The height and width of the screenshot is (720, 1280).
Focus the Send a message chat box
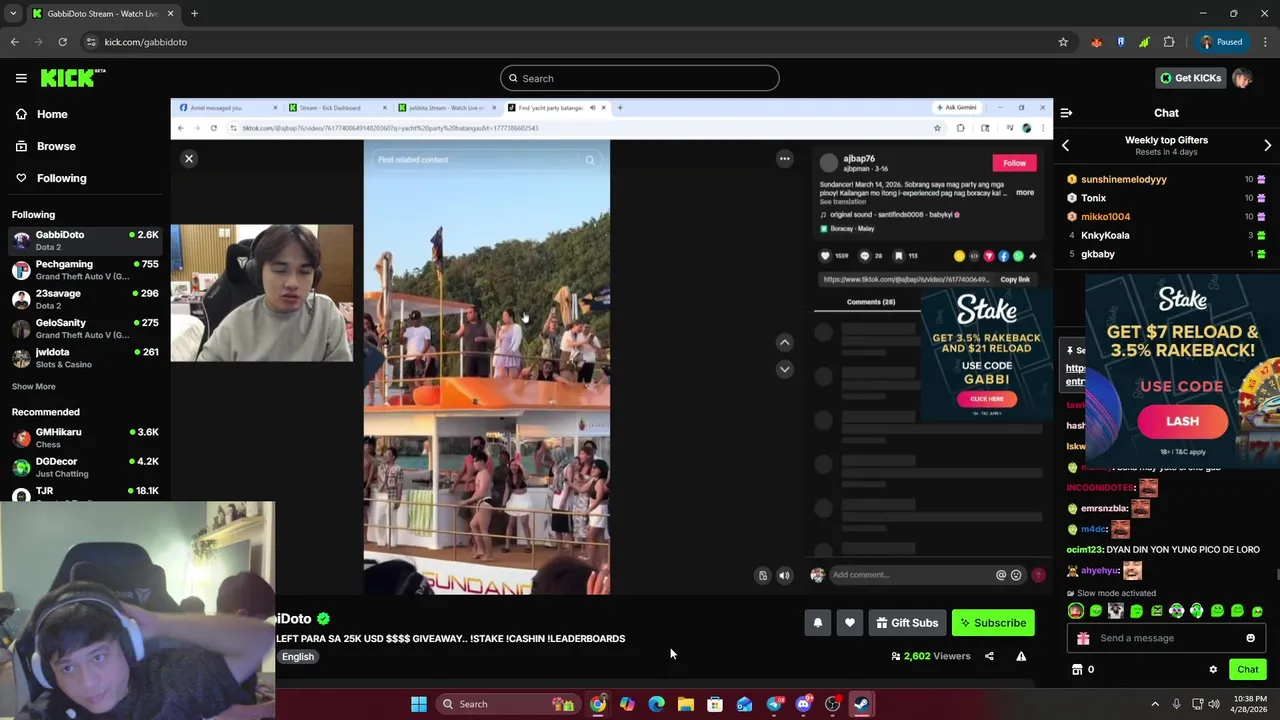pyautogui.click(x=1166, y=638)
